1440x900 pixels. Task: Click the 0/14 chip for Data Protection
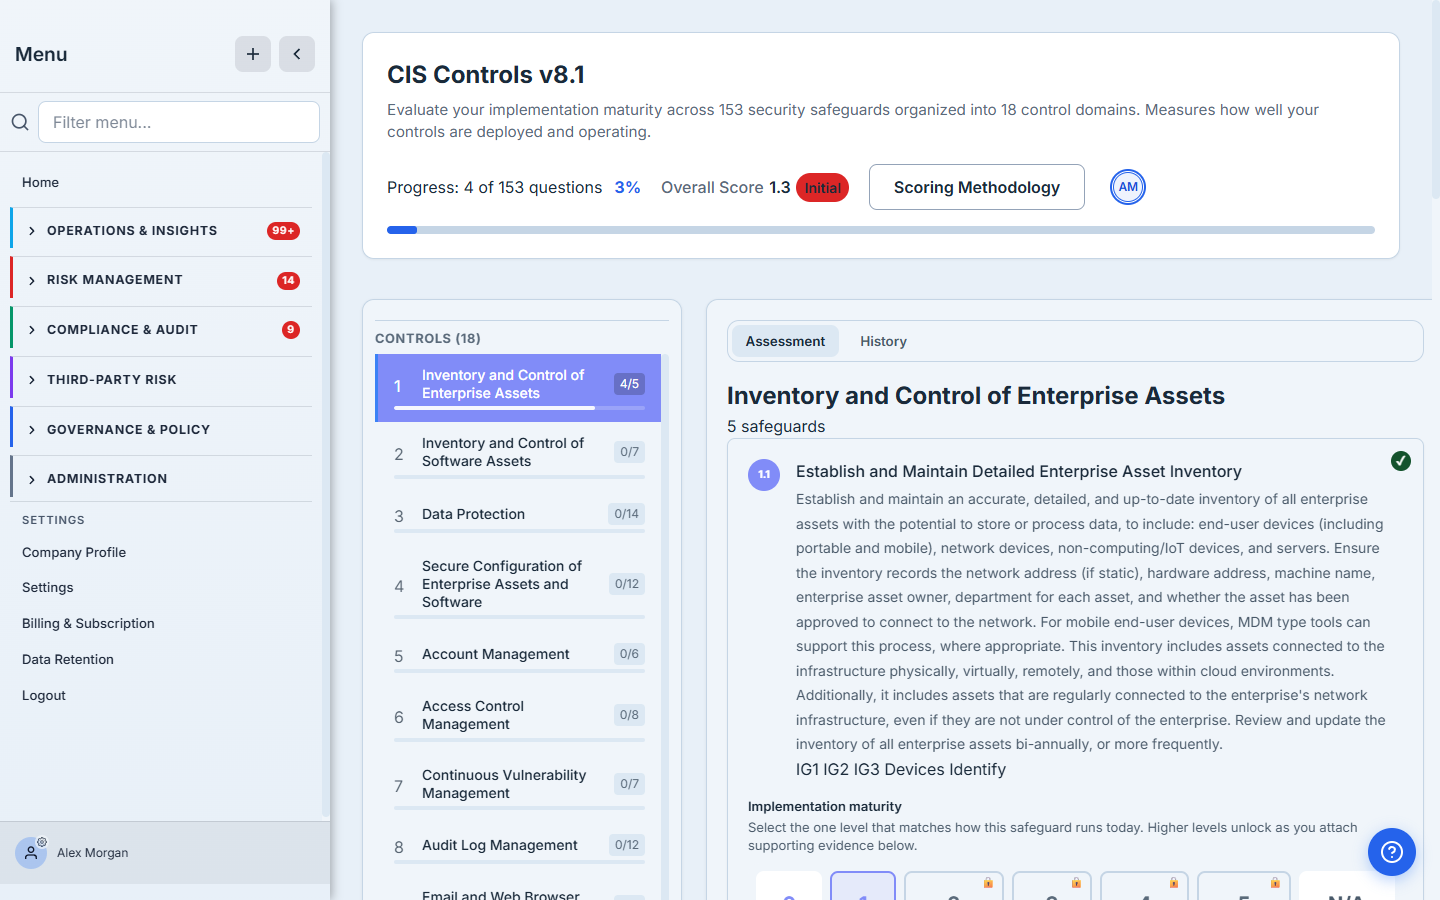click(x=627, y=514)
